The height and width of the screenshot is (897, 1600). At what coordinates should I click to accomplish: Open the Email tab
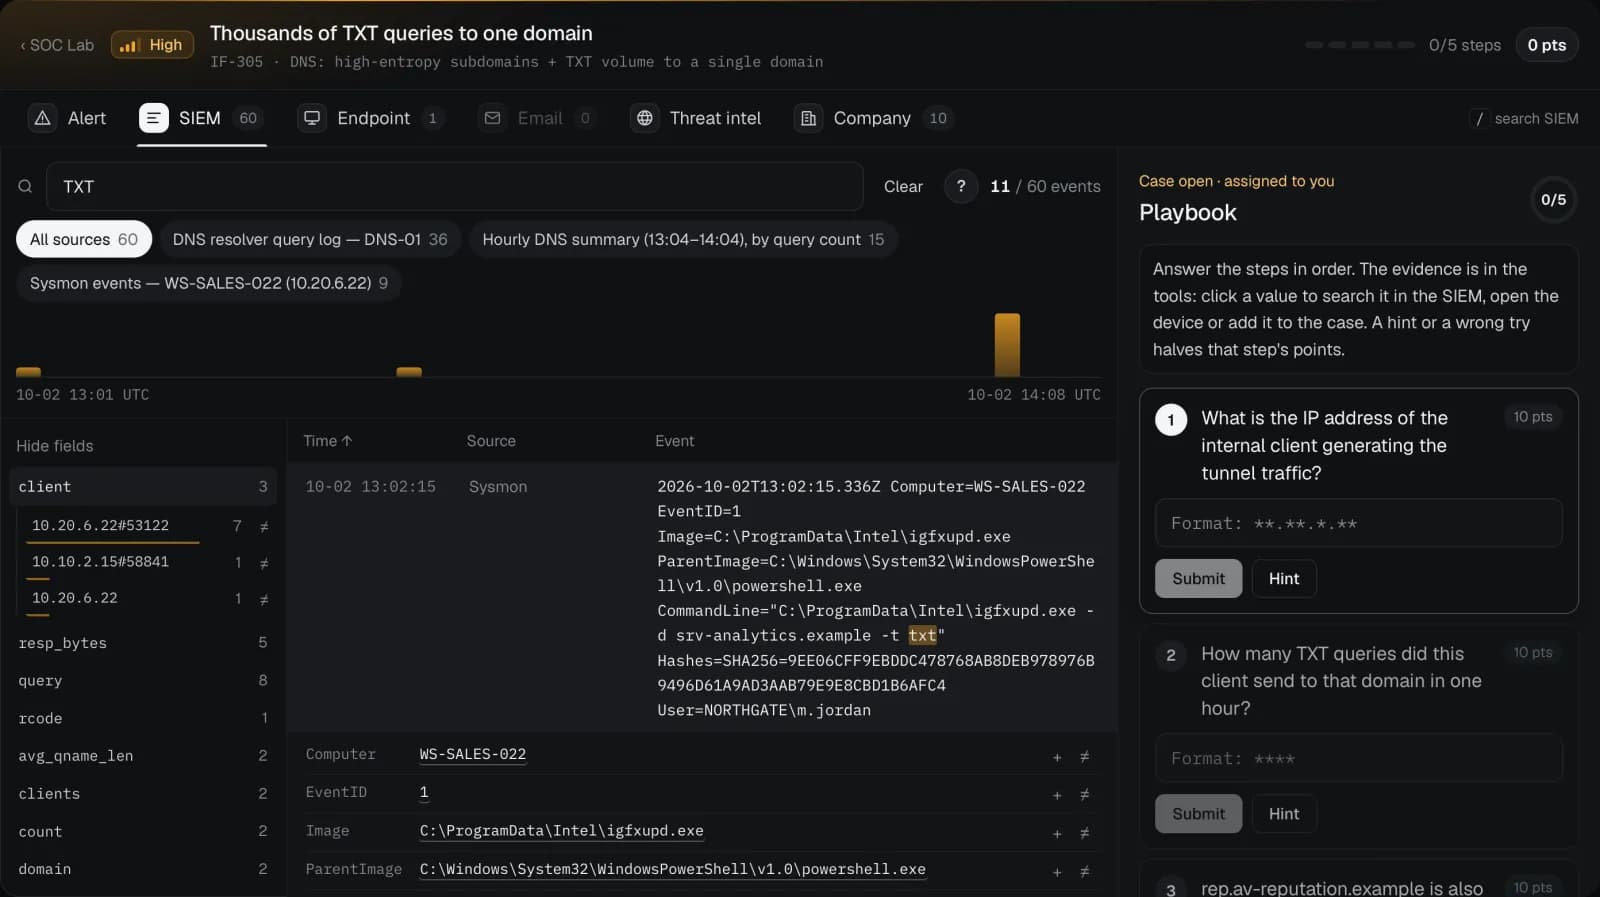click(x=538, y=118)
